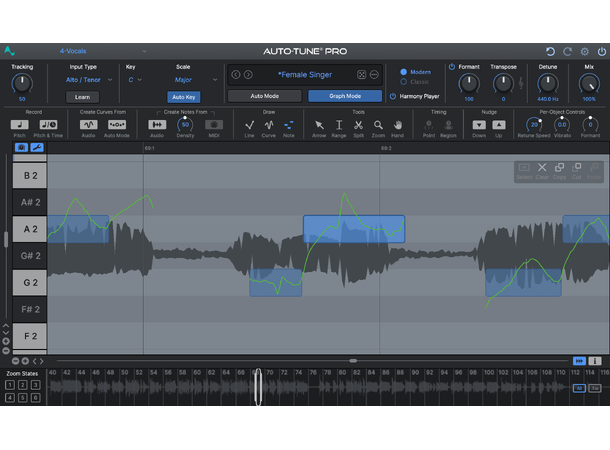Click the Female Singer preset name
Screen dimensions: 610x450
tap(305, 75)
